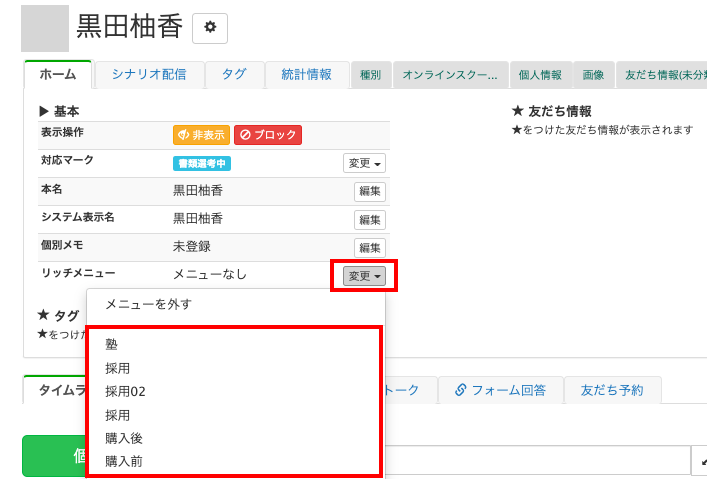Viewport: 707px width, 479px height.
Task: Click 編集 button for システム表示名
Action: click(370, 220)
